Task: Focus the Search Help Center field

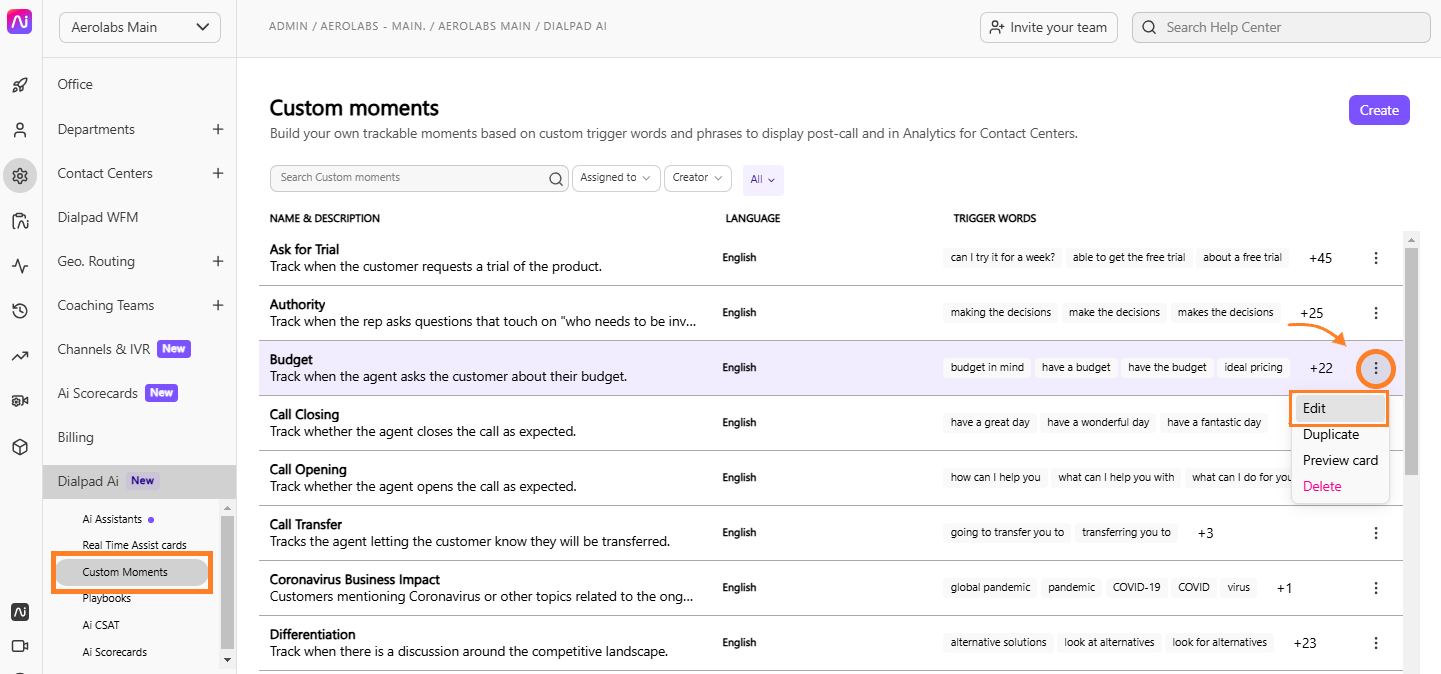Action: 1281,27
